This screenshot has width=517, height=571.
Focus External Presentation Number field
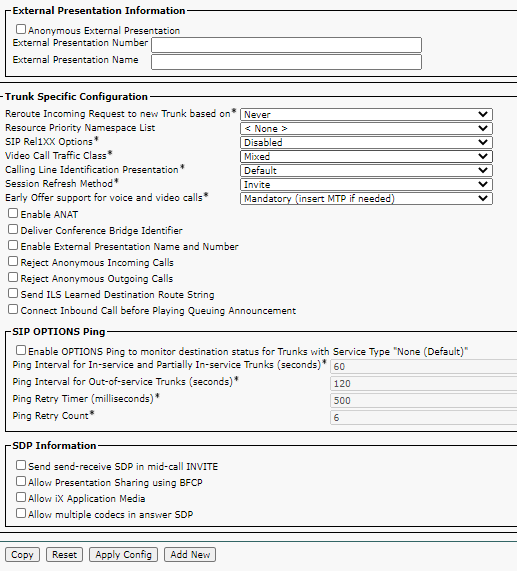pyautogui.click(x=287, y=45)
